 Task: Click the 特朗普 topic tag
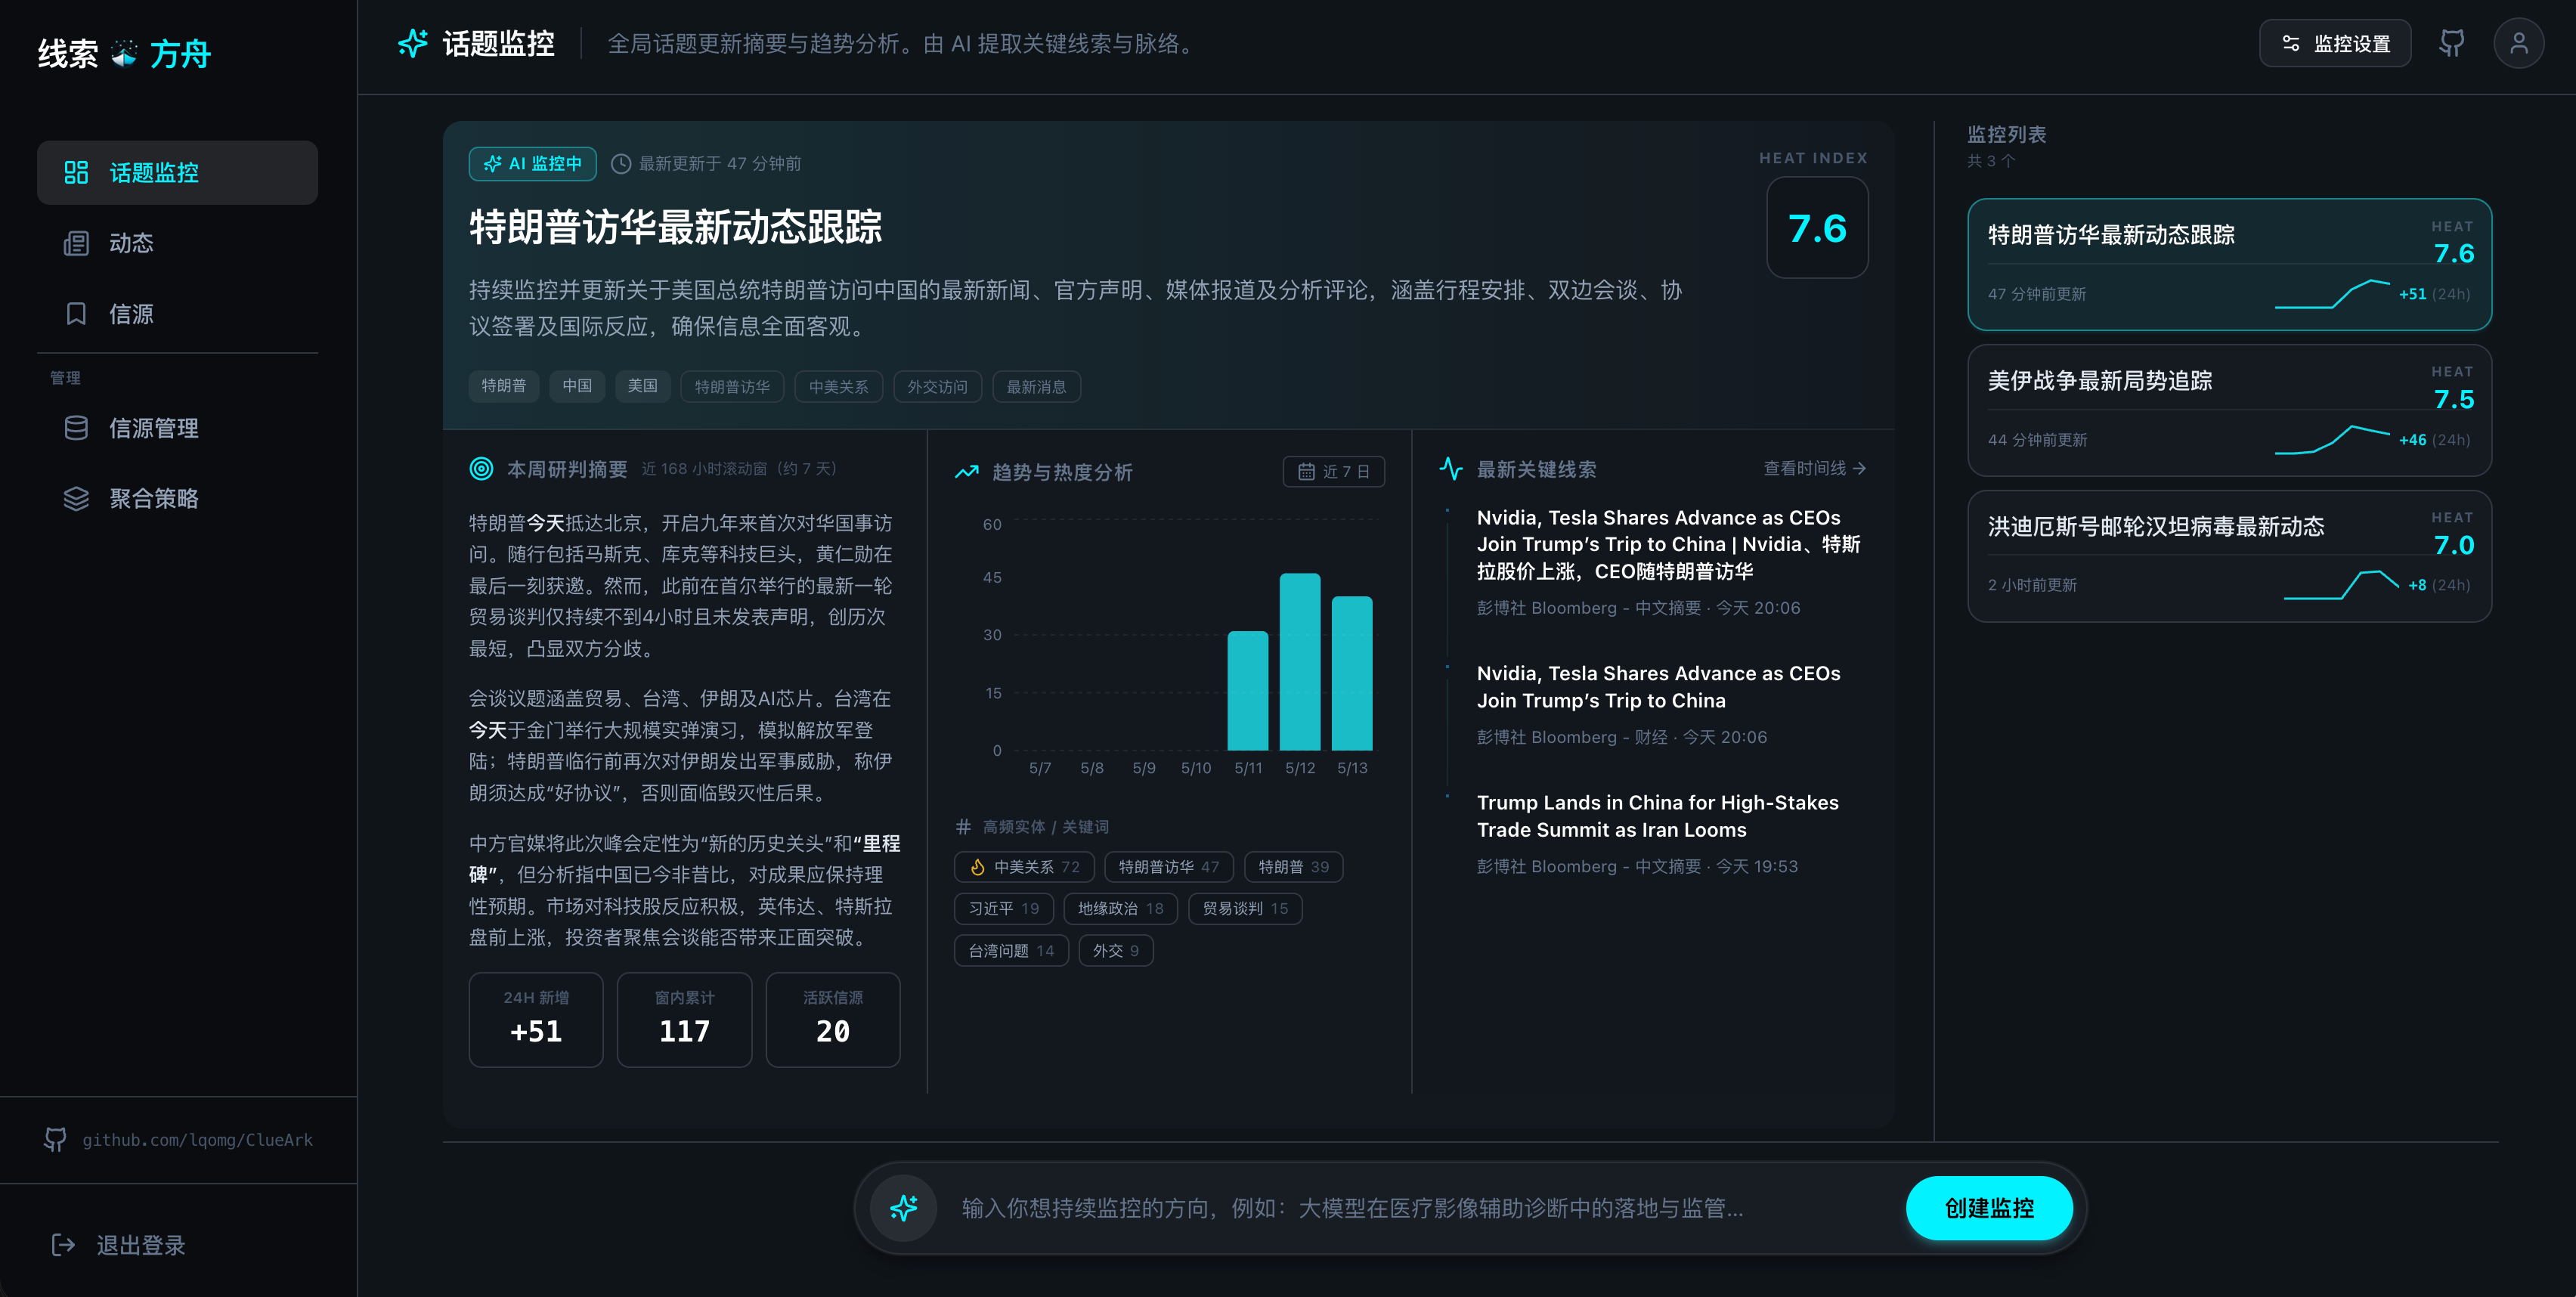[503, 386]
